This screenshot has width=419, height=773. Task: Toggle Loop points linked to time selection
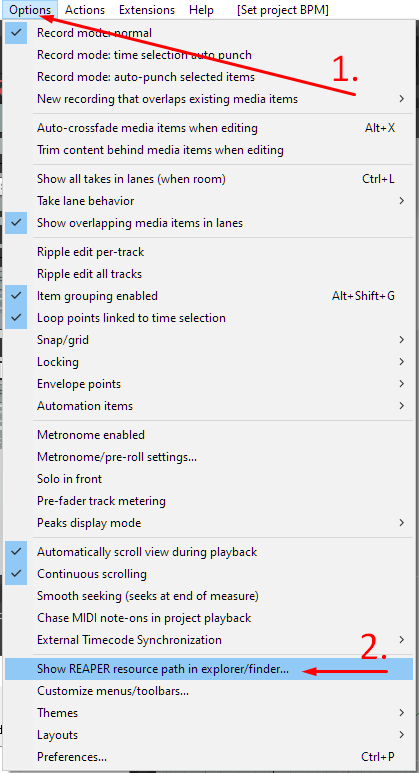(x=16, y=318)
